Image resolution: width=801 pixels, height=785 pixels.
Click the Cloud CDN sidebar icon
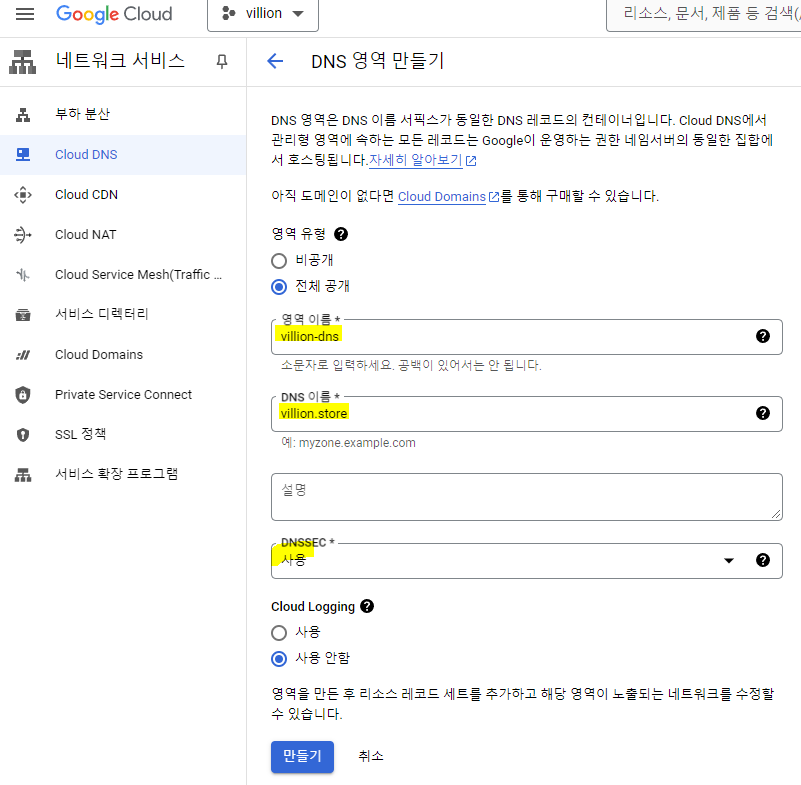coord(23,195)
